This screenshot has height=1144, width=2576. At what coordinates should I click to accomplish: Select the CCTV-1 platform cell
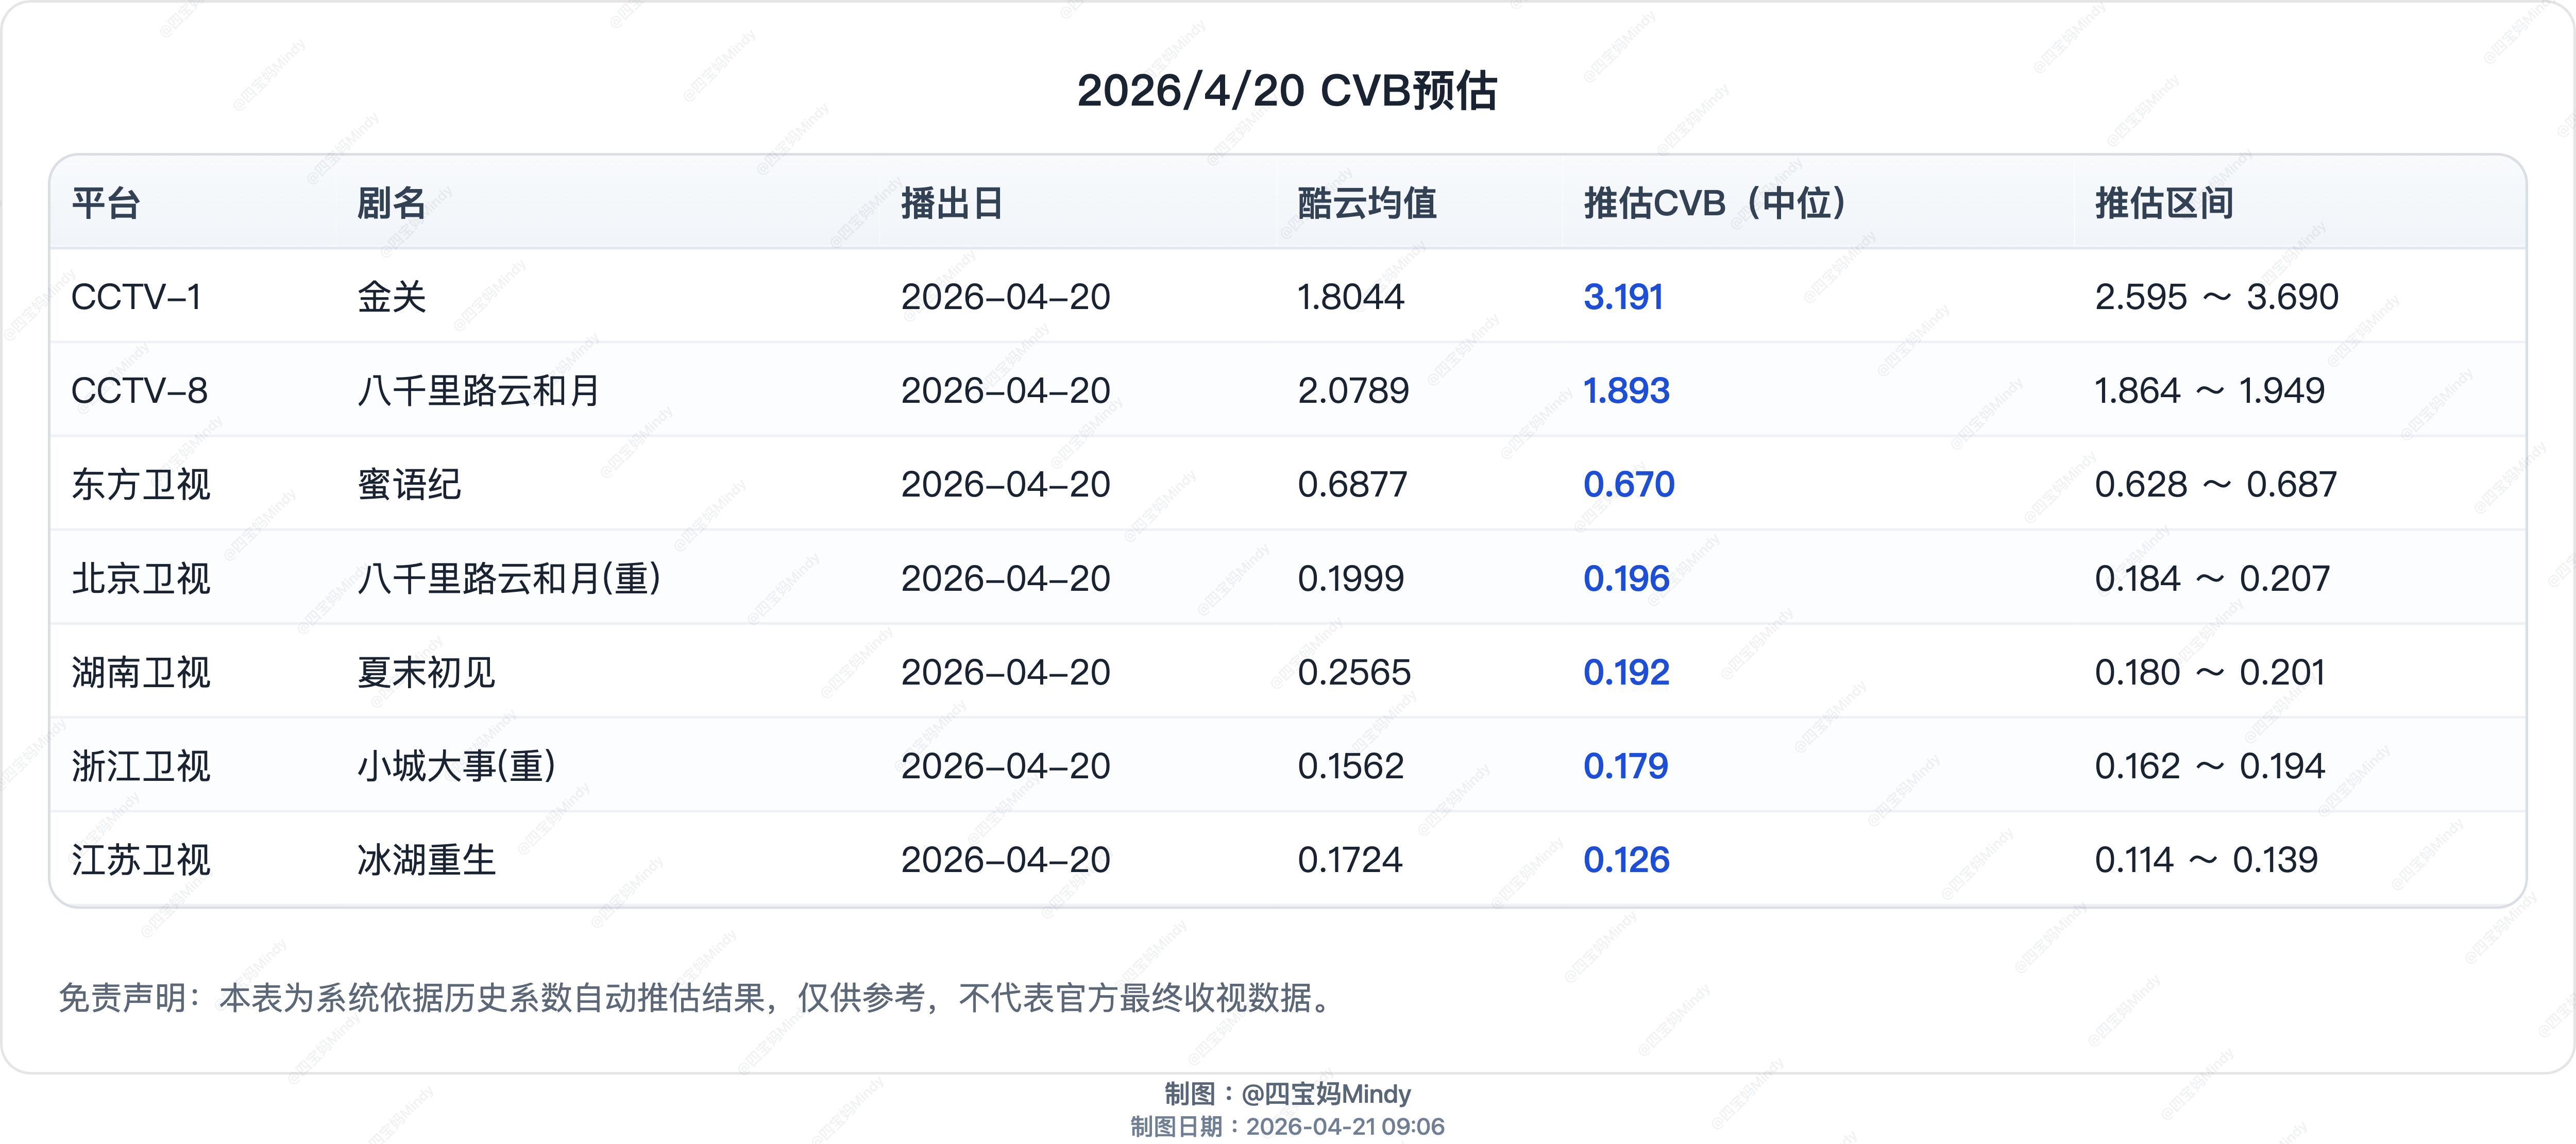pos(136,297)
